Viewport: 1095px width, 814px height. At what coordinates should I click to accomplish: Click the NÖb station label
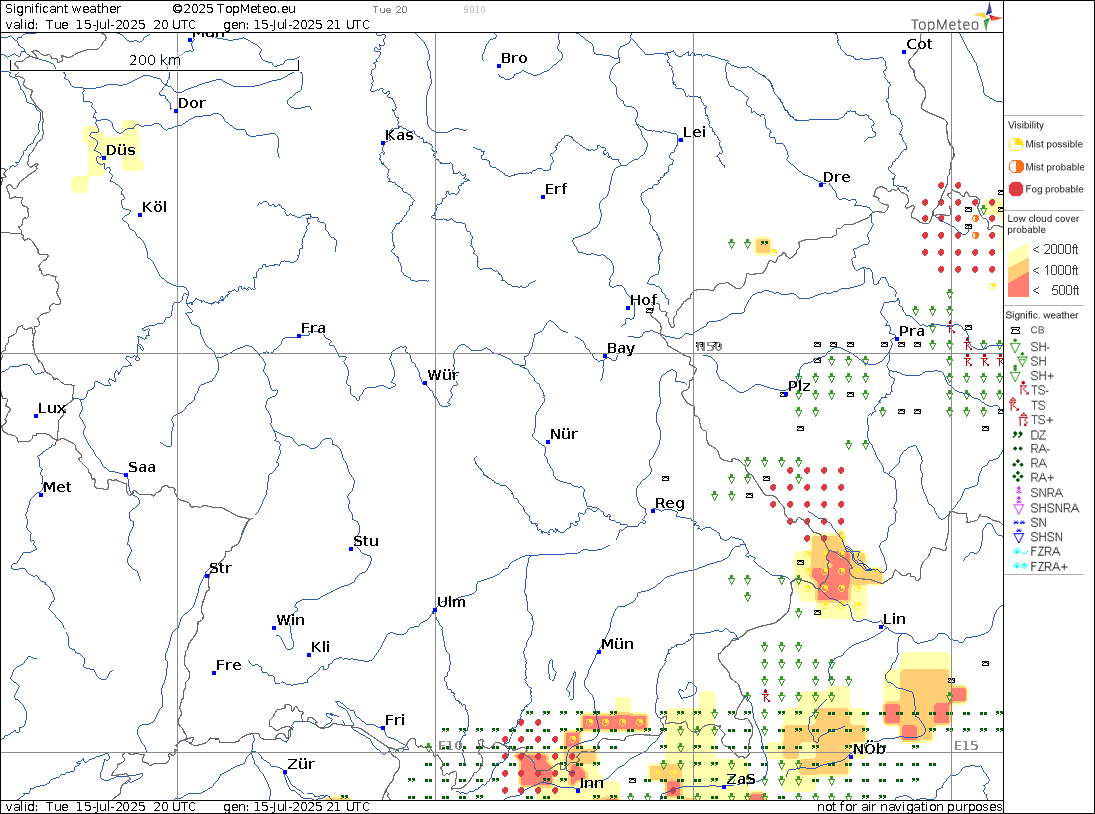[x=869, y=749]
